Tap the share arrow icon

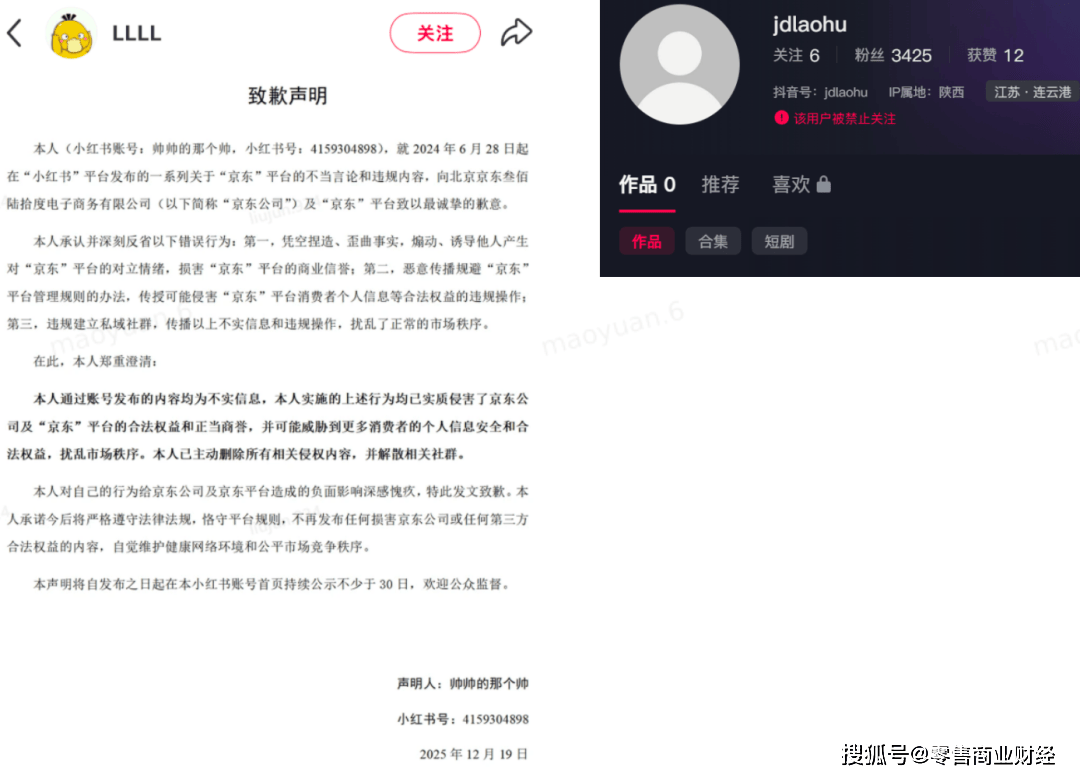coord(516,32)
